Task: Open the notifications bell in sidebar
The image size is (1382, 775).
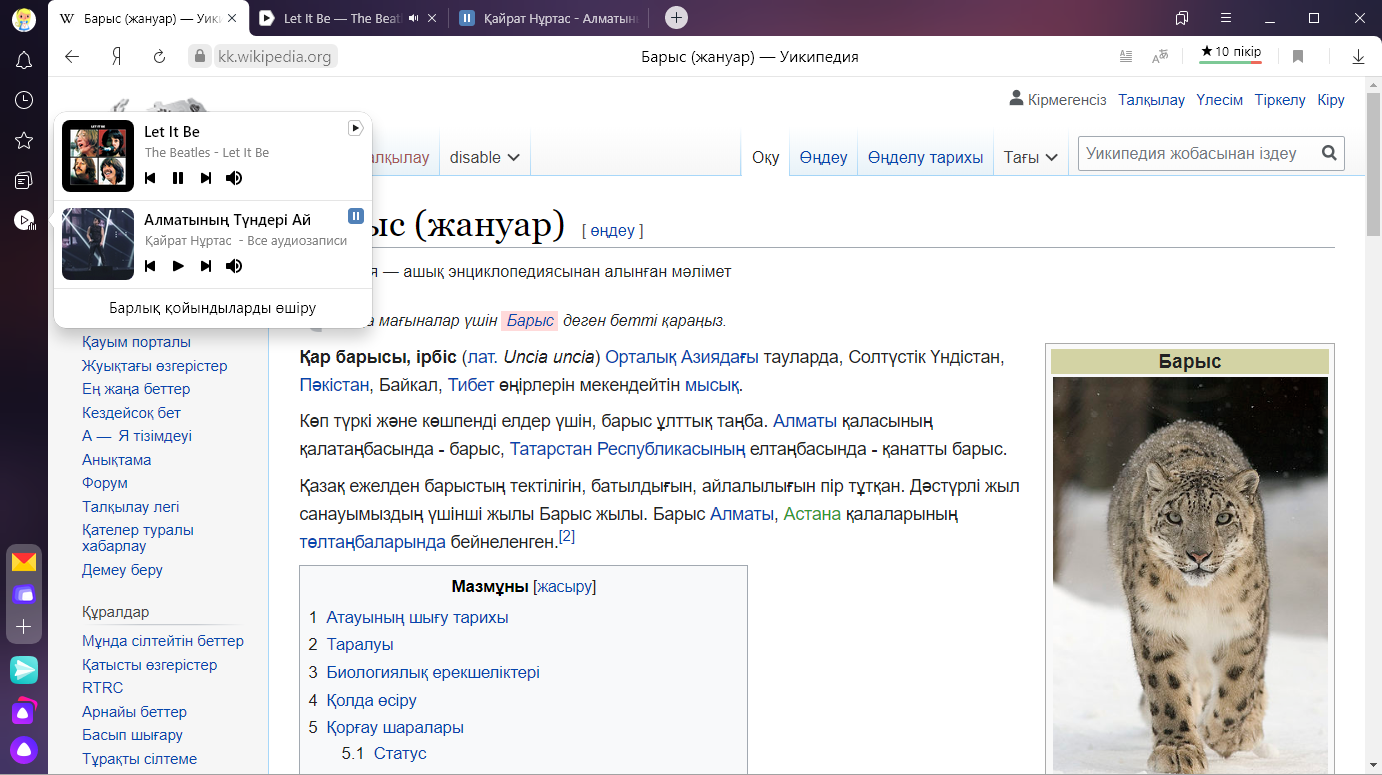Action: coord(24,60)
